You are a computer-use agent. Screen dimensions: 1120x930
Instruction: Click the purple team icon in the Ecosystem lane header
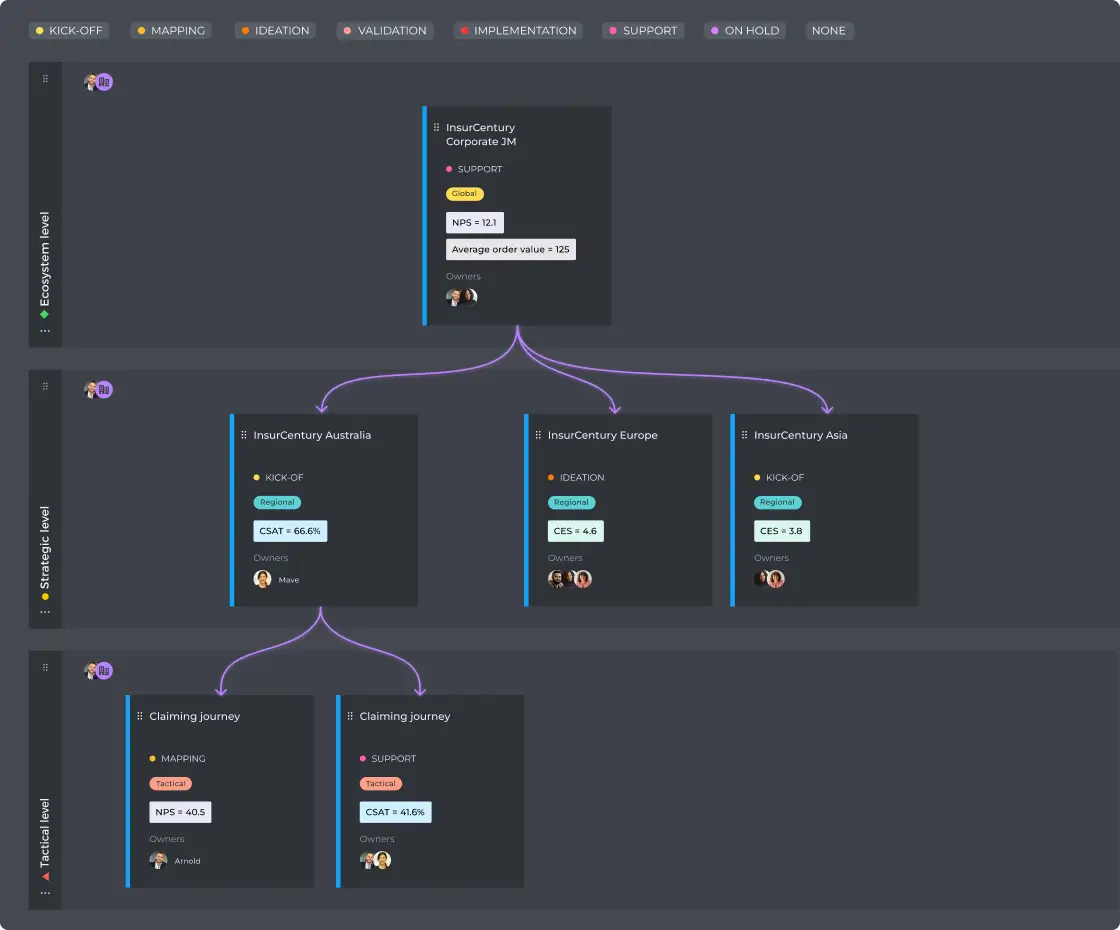click(x=104, y=81)
